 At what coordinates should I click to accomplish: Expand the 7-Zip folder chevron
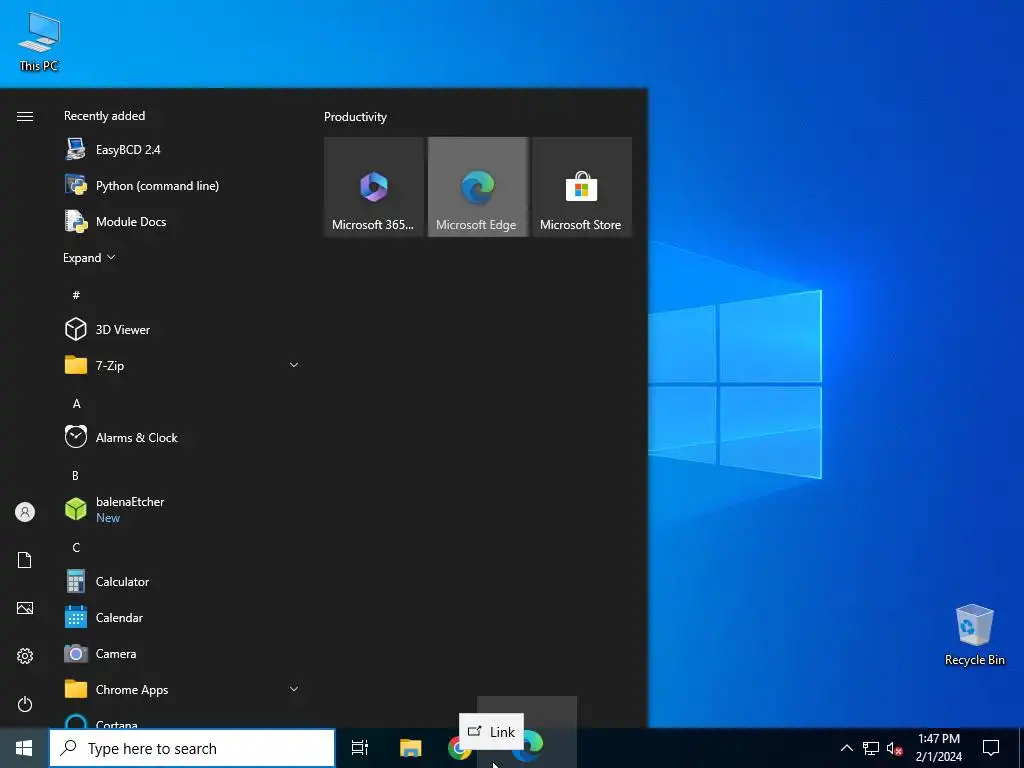pyautogui.click(x=294, y=365)
